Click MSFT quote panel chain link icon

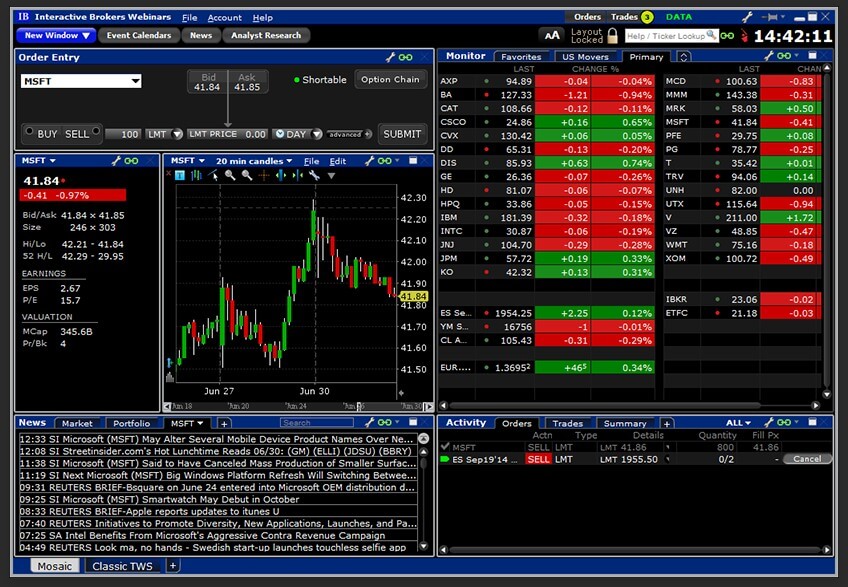[131, 161]
